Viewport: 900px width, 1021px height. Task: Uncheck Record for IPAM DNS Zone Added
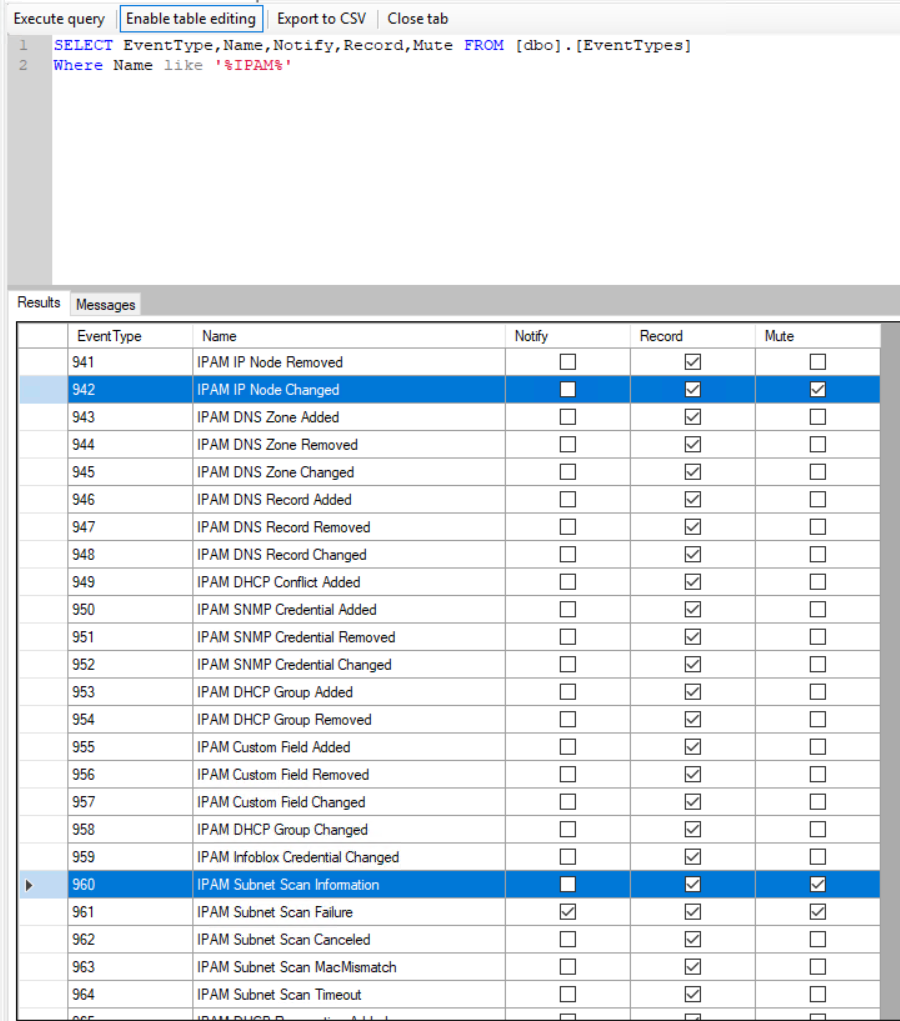693,417
